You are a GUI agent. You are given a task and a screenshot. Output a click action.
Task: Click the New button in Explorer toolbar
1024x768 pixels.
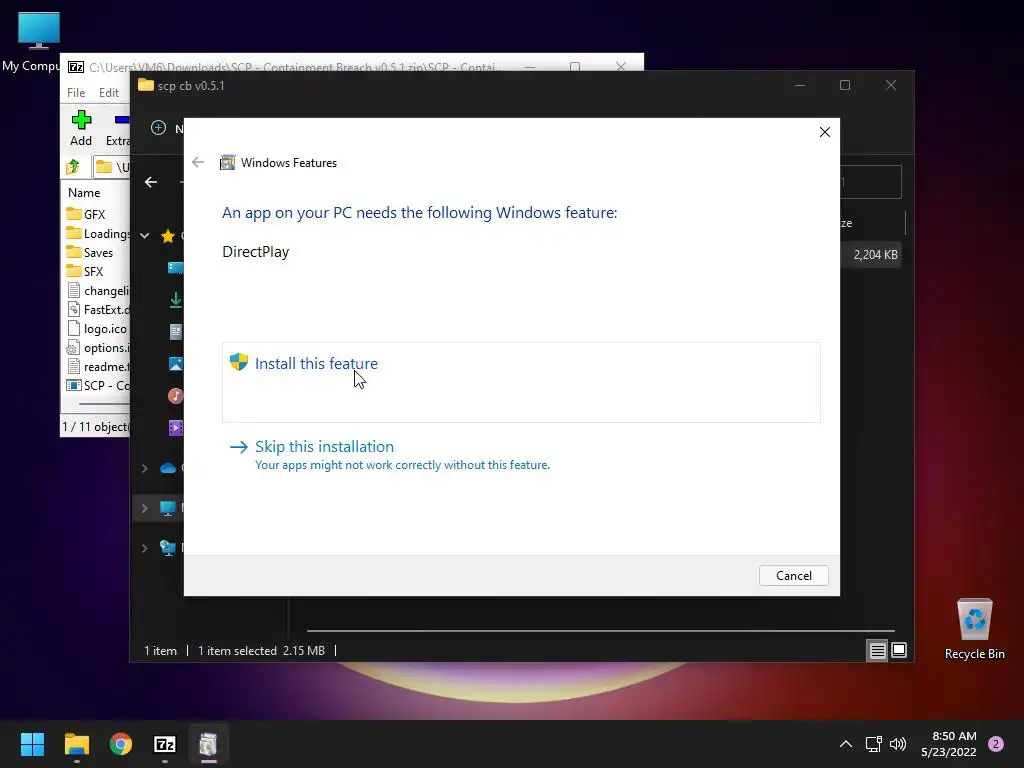[167, 128]
